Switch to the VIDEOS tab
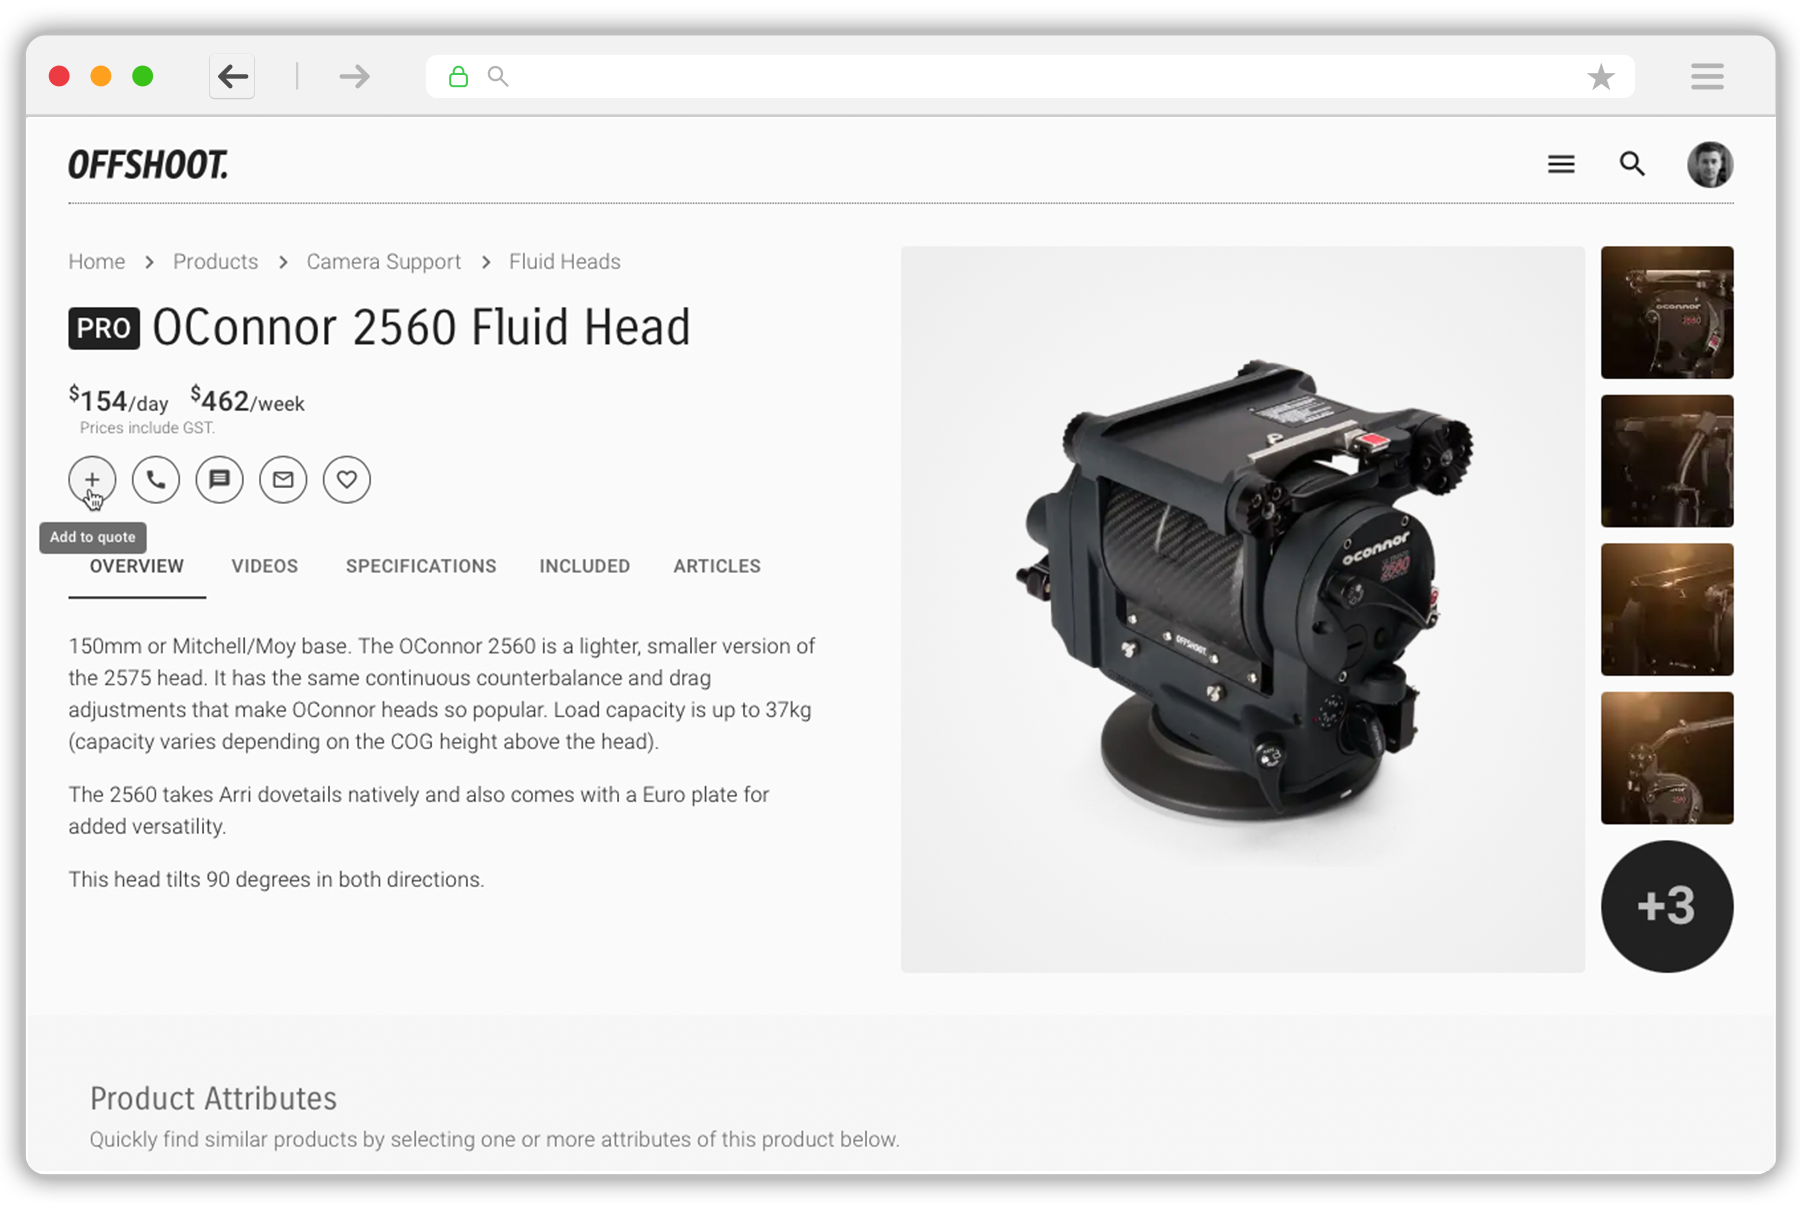 pos(265,566)
